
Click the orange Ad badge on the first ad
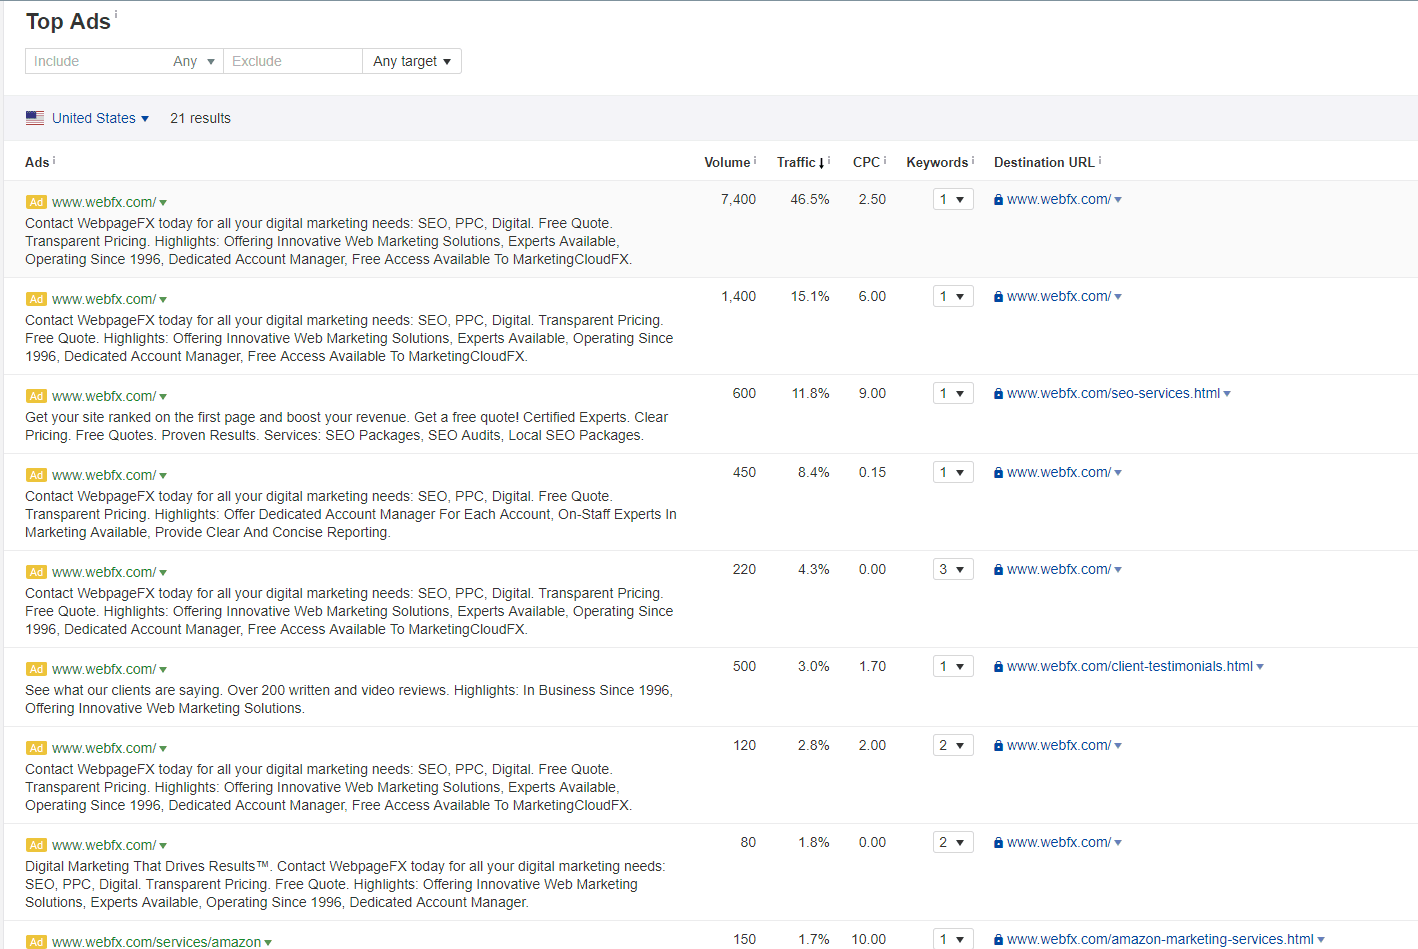pyautogui.click(x=36, y=201)
